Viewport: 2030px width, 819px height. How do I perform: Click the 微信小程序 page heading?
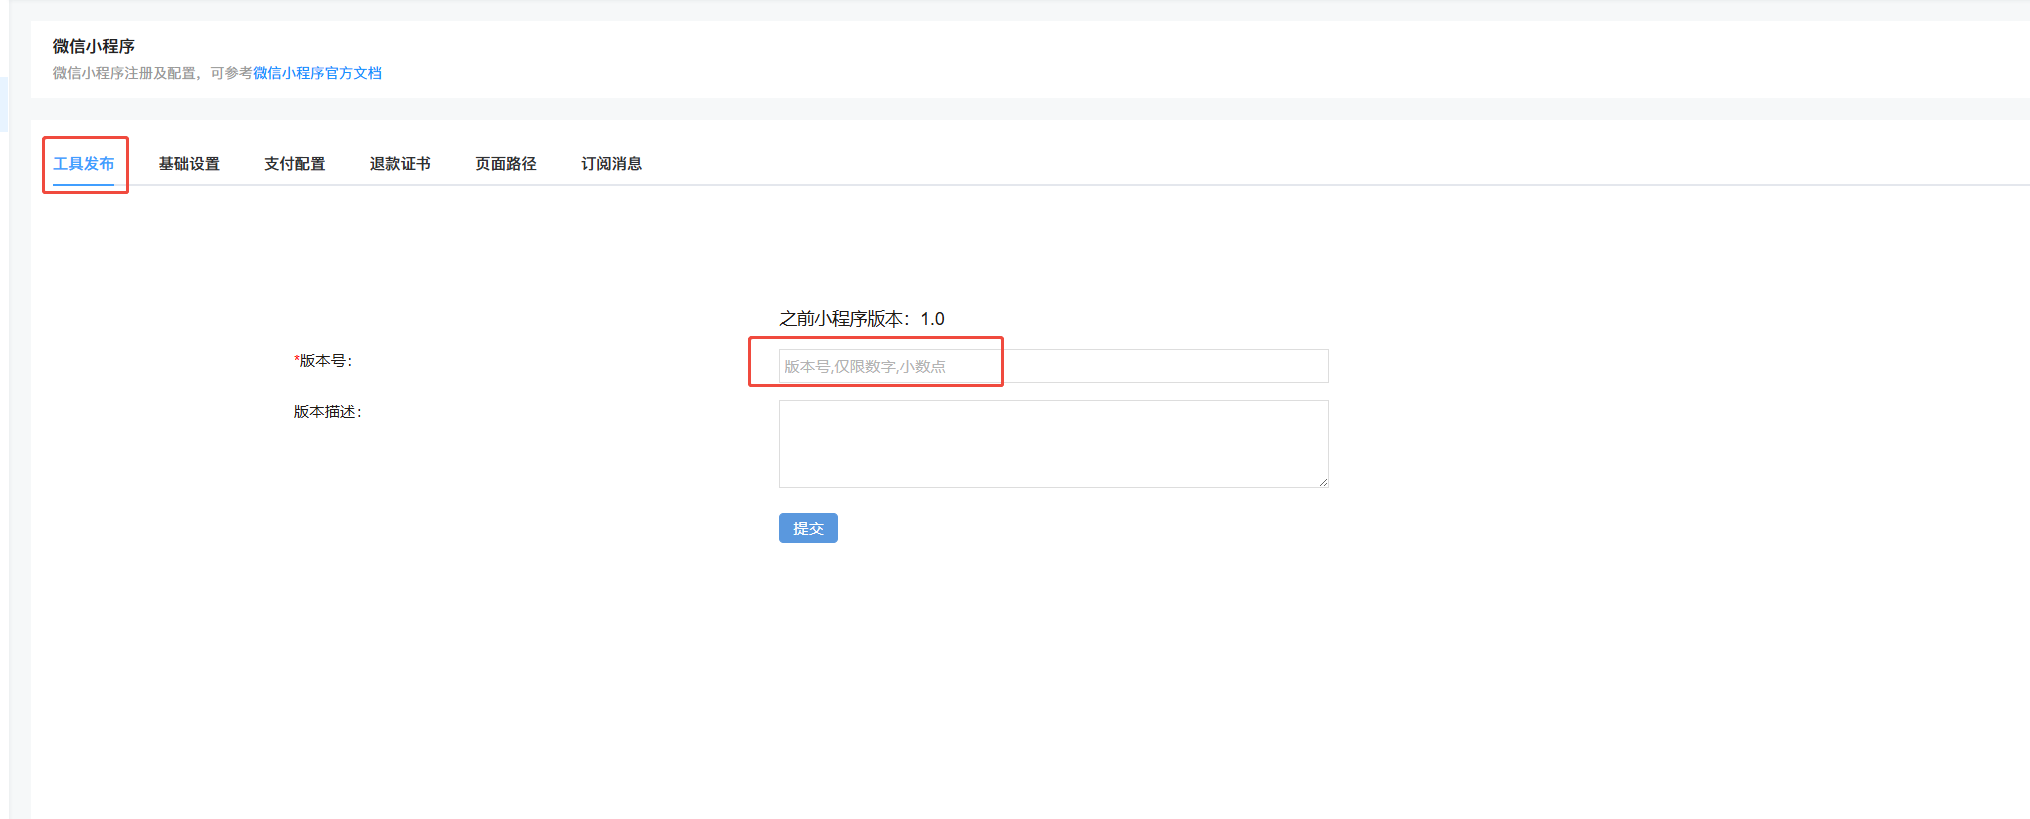pos(94,46)
